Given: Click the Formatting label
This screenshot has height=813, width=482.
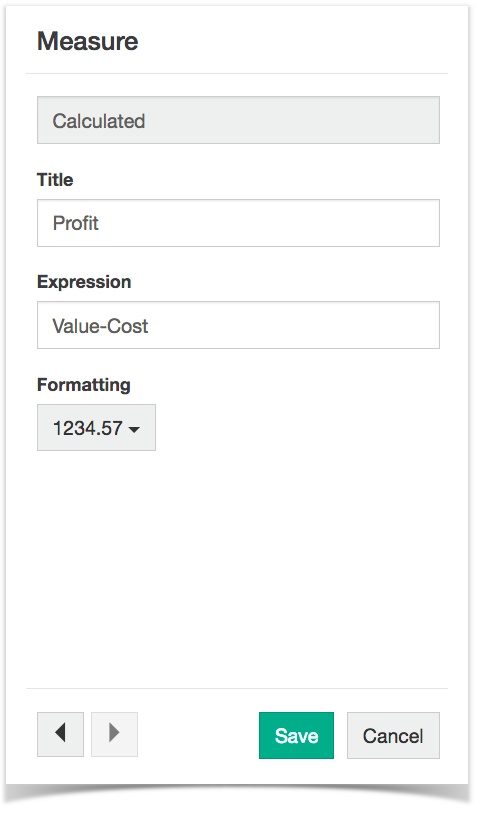Looking at the screenshot, I should click(84, 385).
